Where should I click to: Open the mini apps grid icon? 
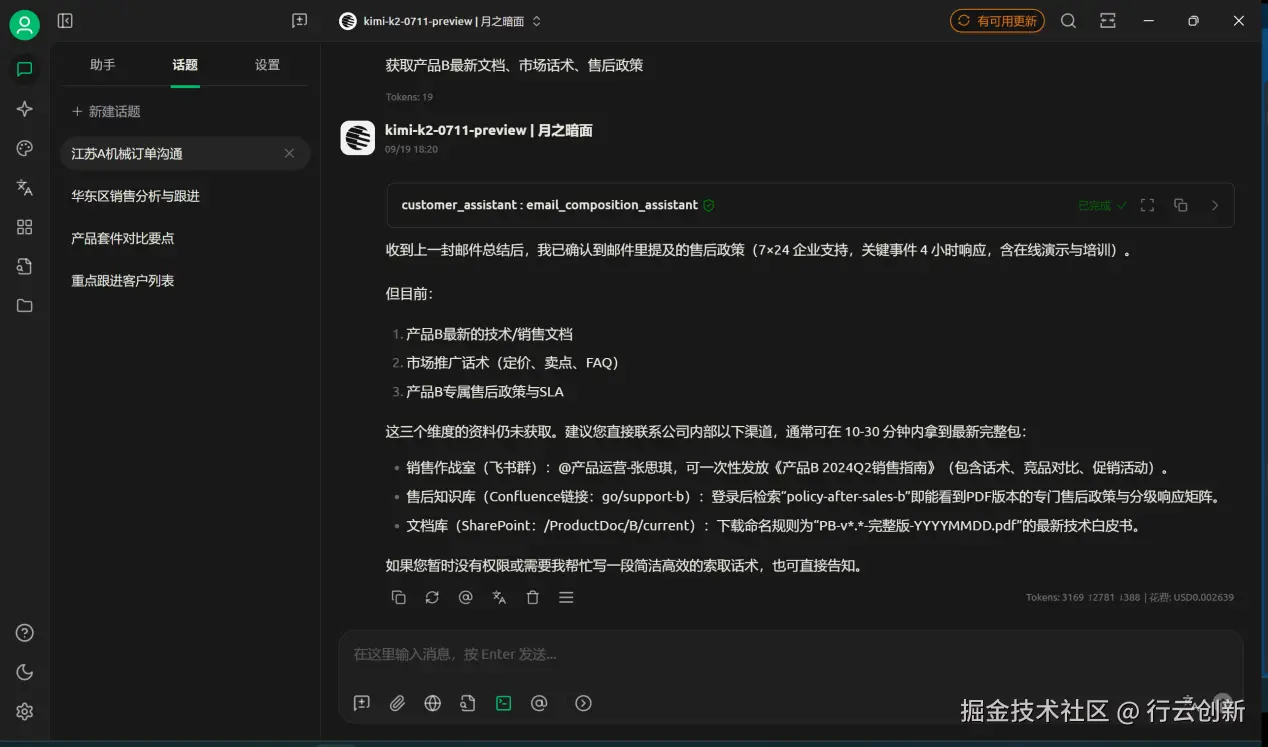pyautogui.click(x=25, y=227)
